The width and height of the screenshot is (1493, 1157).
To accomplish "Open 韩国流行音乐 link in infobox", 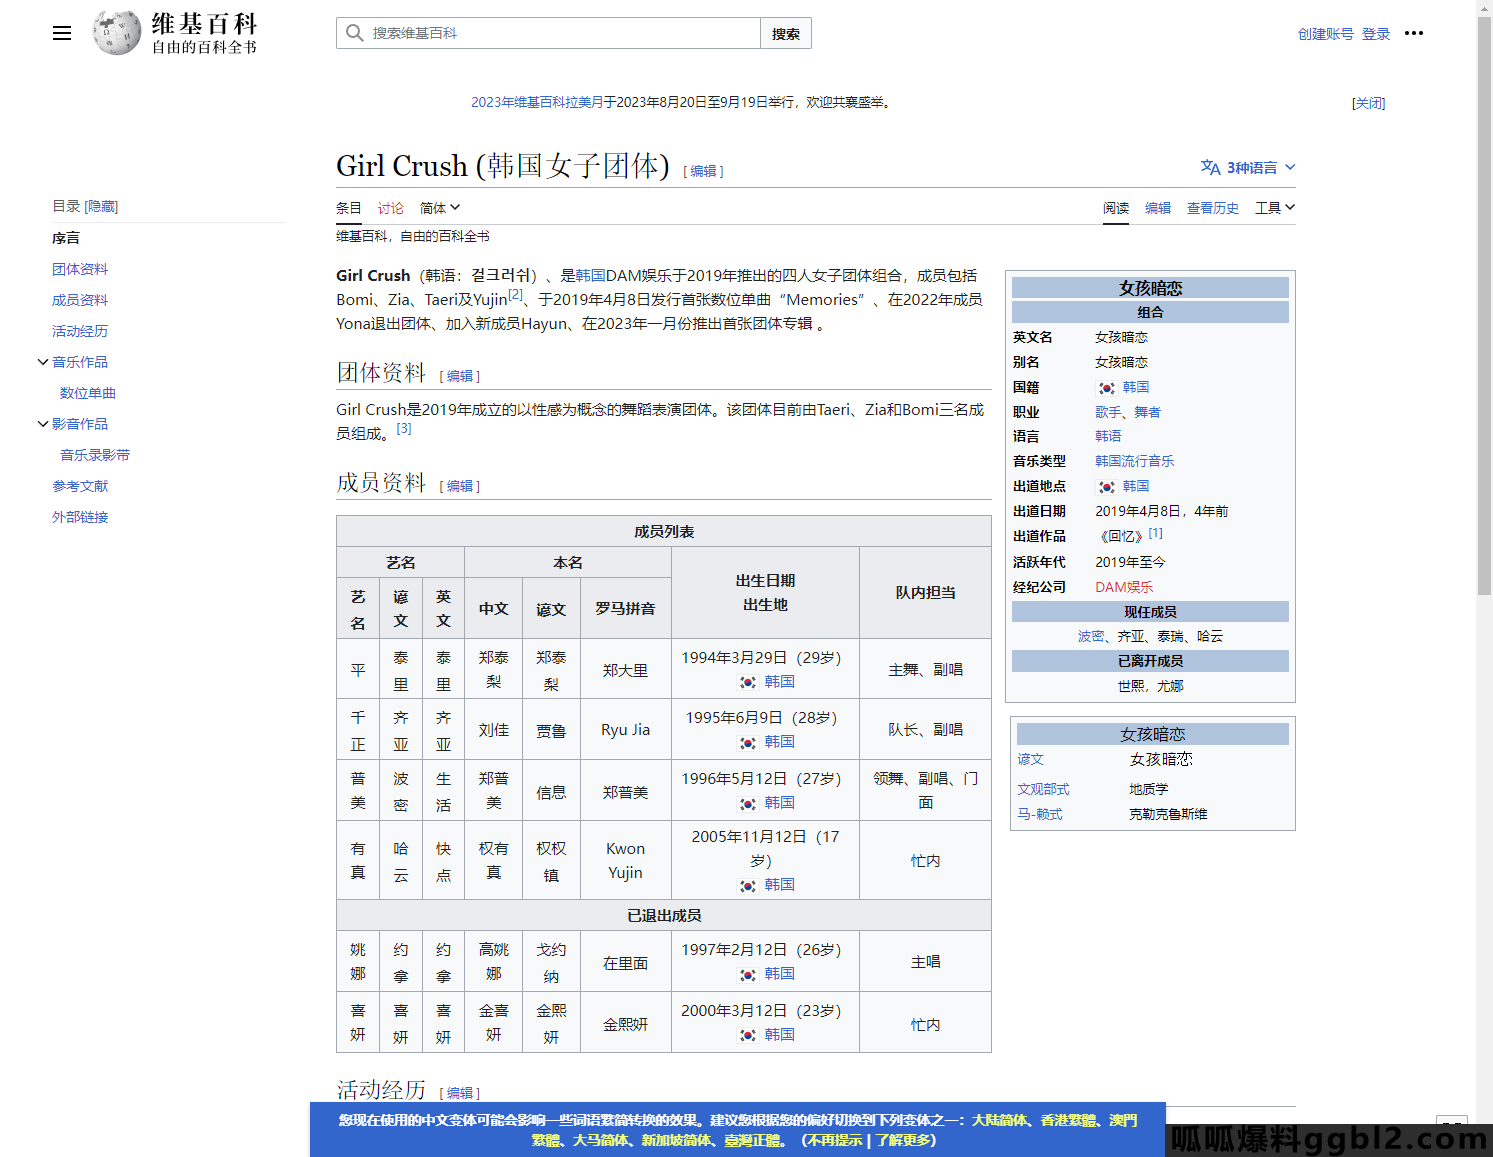I will [1135, 461].
